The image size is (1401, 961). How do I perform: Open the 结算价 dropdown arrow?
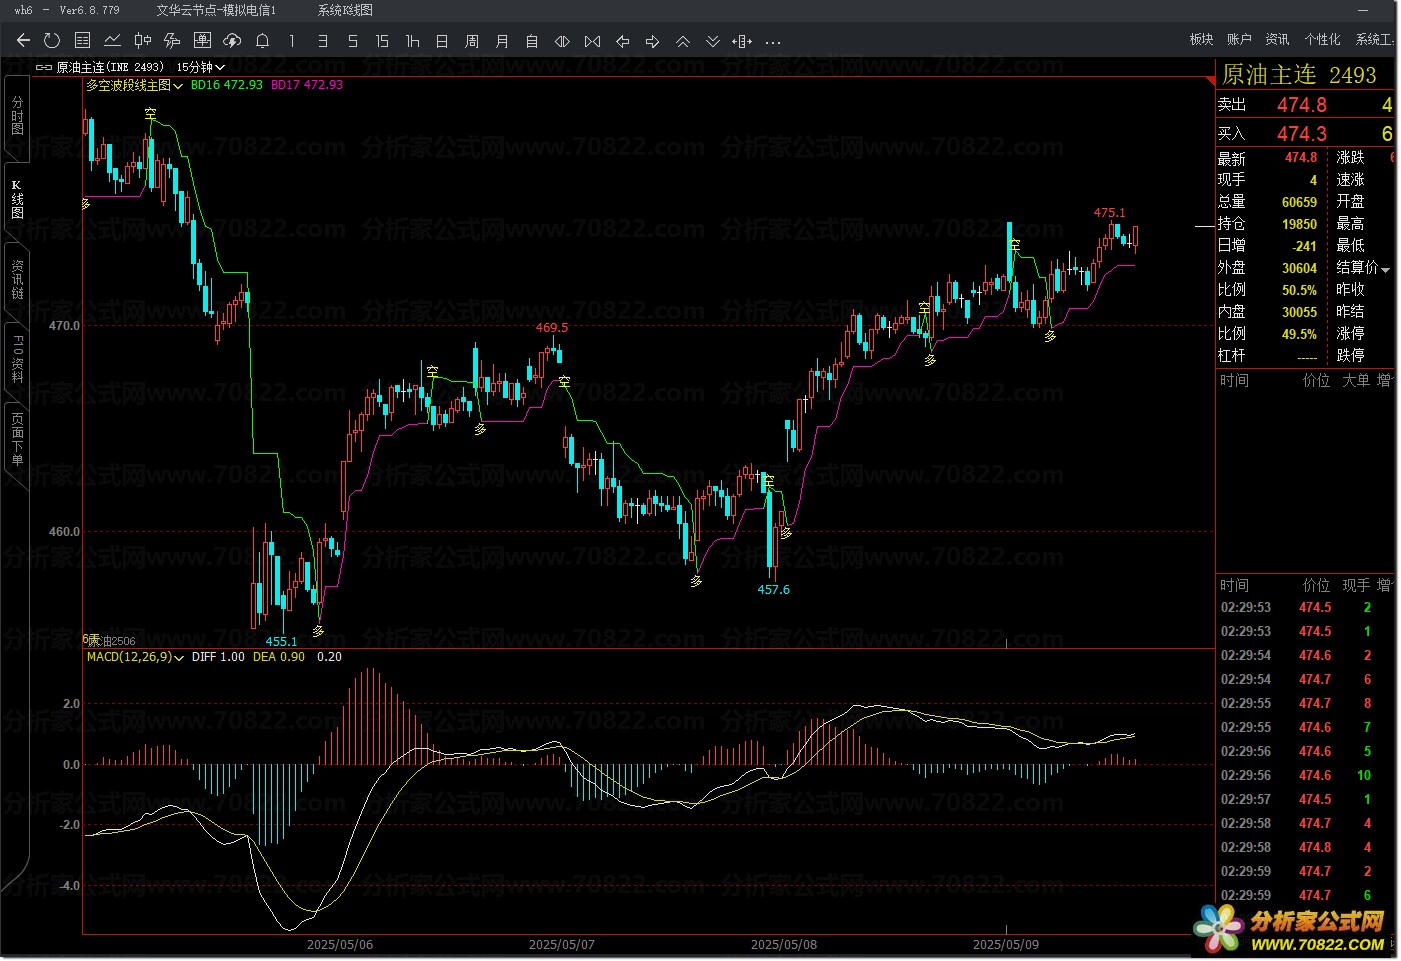pos(1386,270)
